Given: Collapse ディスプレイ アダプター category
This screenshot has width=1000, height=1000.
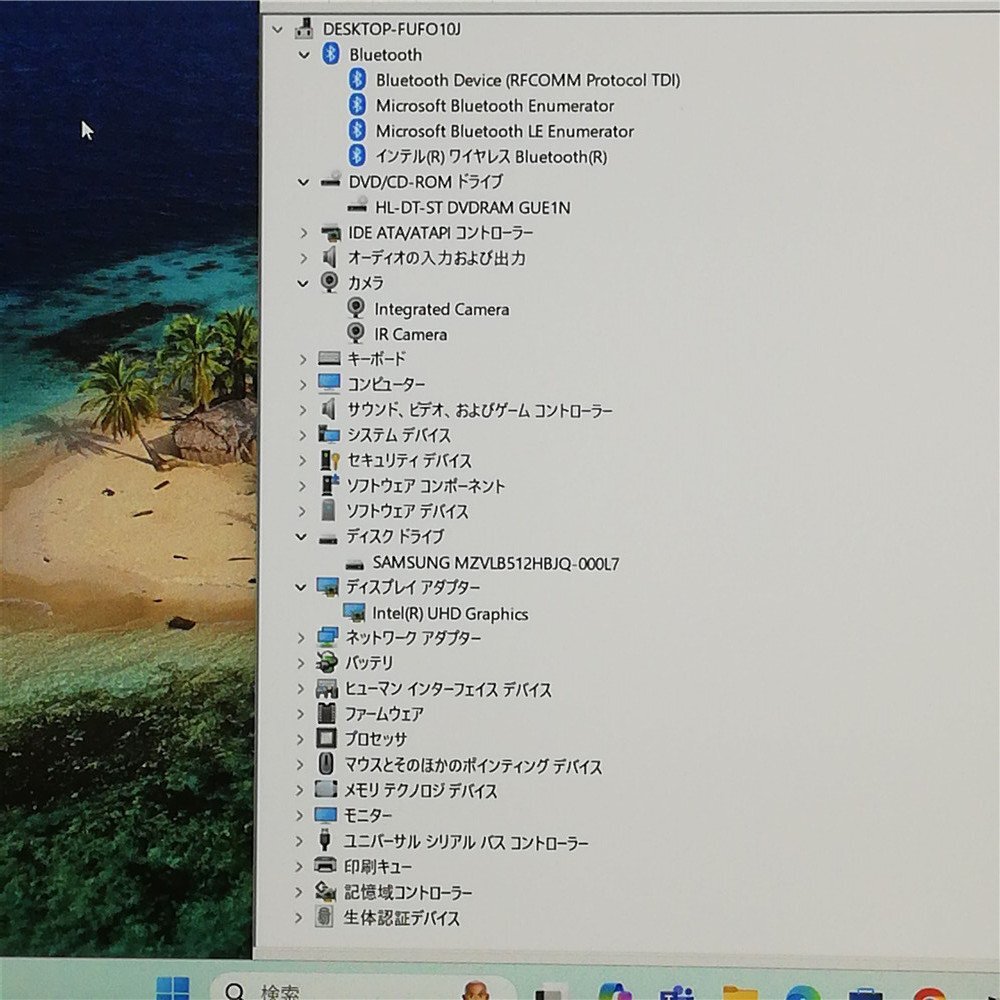Looking at the screenshot, I should (x=301, y=587).
